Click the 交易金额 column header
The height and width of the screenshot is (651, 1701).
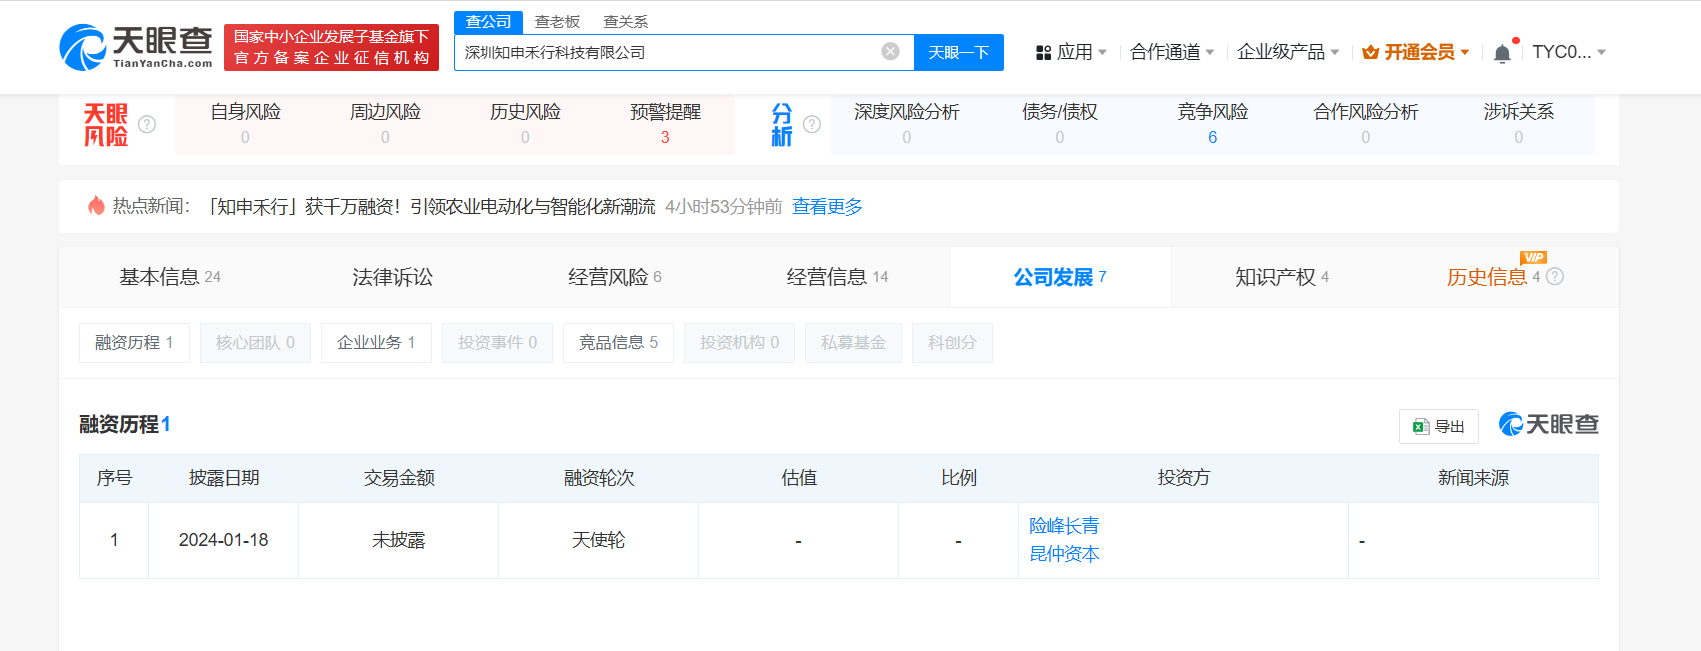[399, 478]
